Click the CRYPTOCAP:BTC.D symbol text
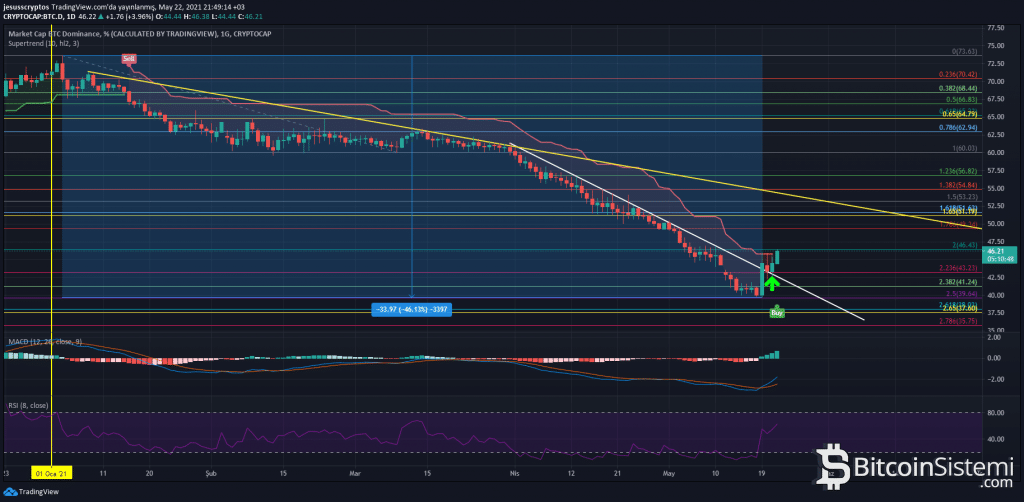Image resolution: width=1024 pixels, height=502 pixels. point(35,17)
